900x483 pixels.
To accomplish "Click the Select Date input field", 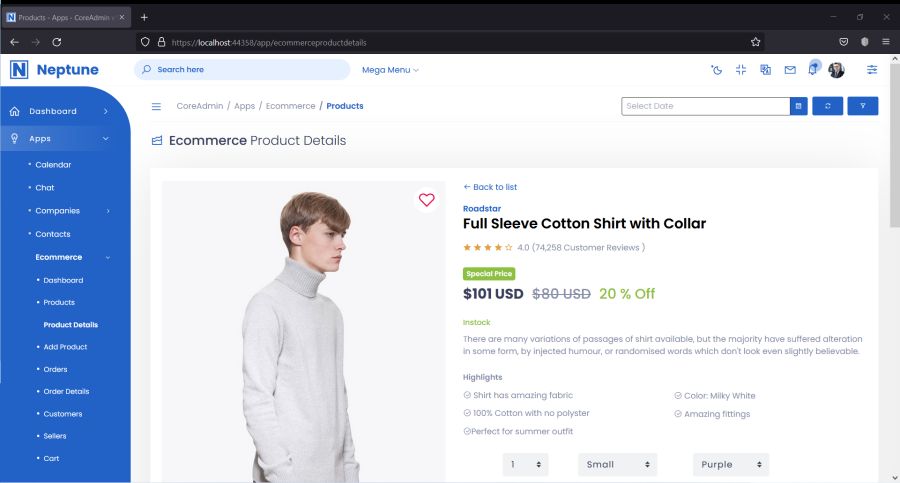I will 705,106.
